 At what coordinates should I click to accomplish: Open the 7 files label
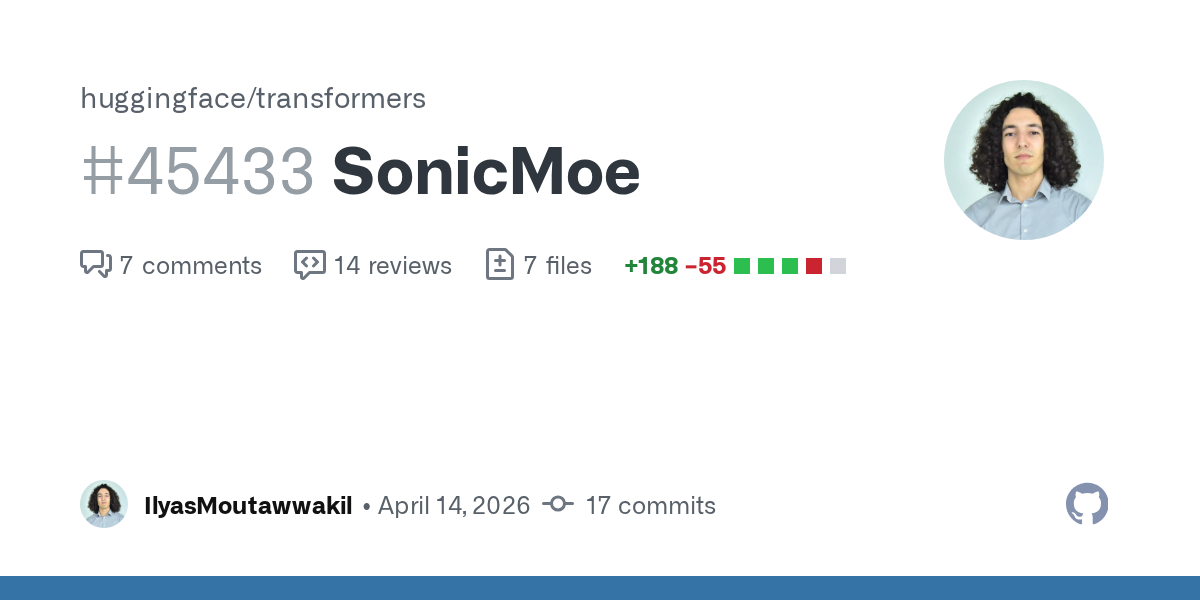558,266
